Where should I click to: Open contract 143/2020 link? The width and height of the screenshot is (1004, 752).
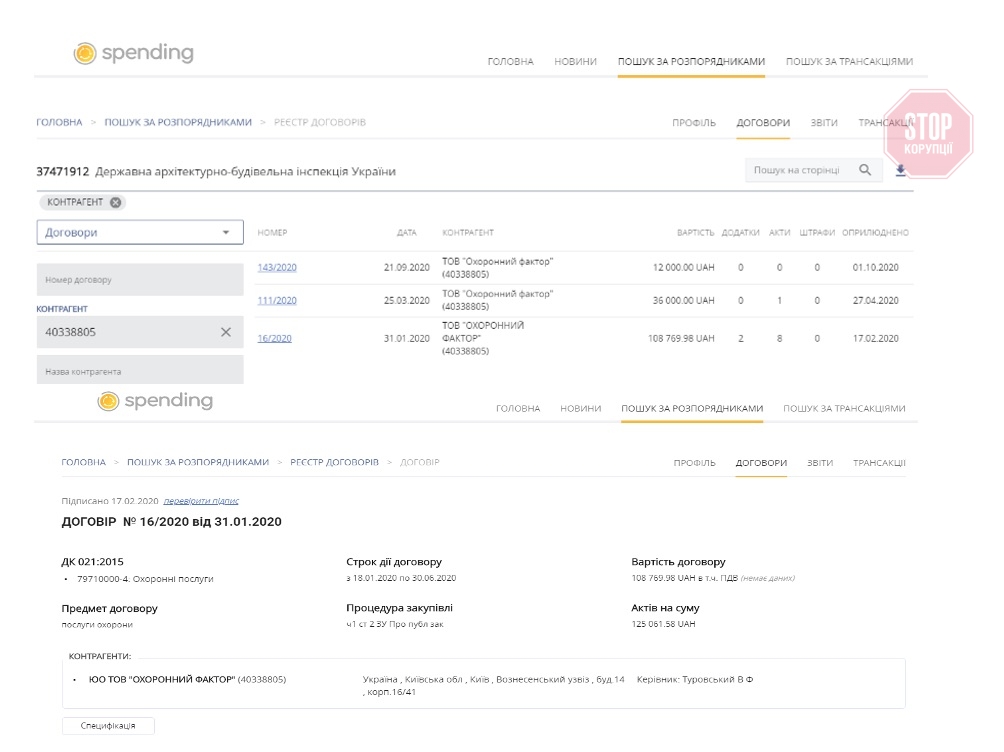pyautogui.click(x=277, y=268)
